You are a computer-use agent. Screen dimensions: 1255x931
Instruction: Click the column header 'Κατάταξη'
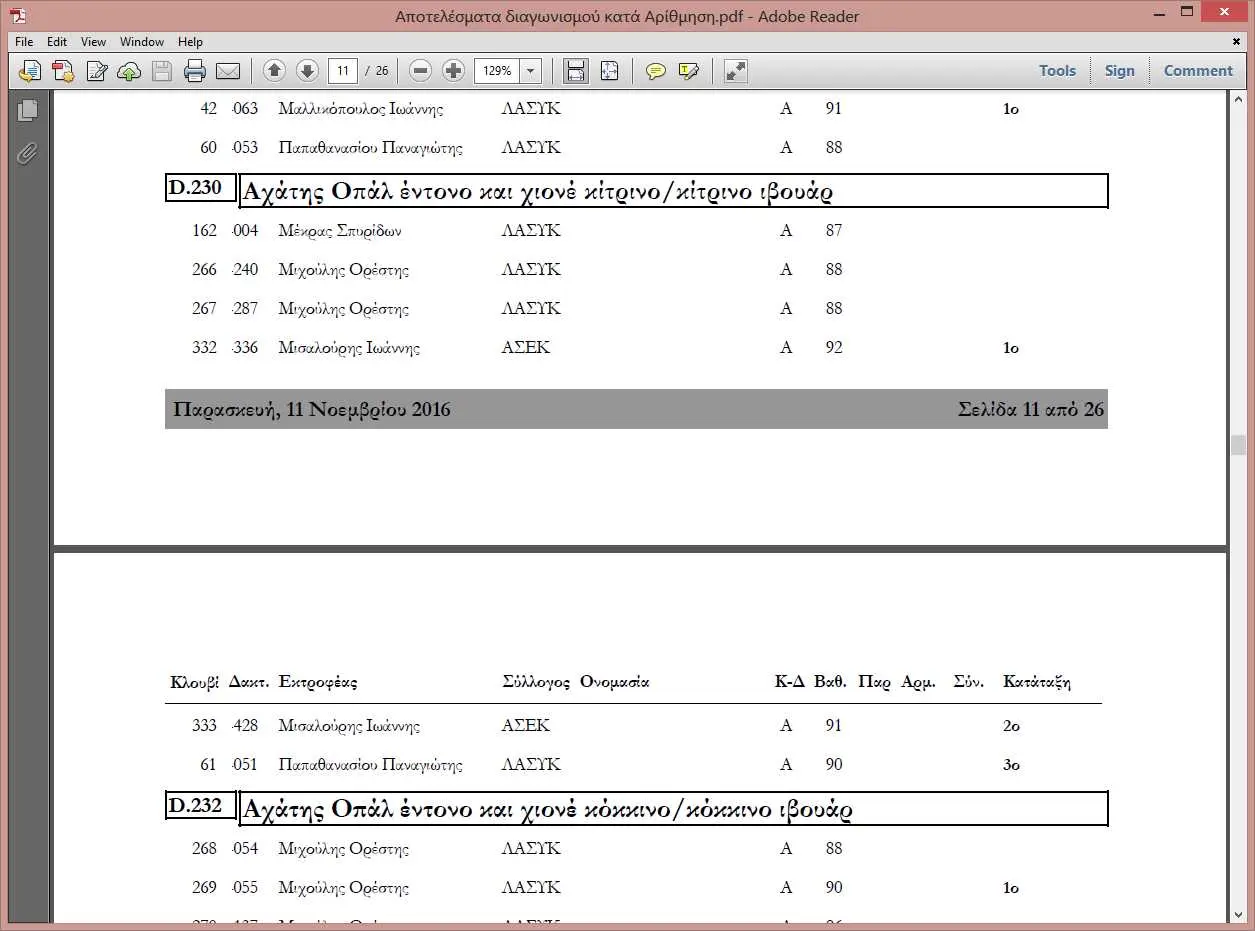(1037, 682)
